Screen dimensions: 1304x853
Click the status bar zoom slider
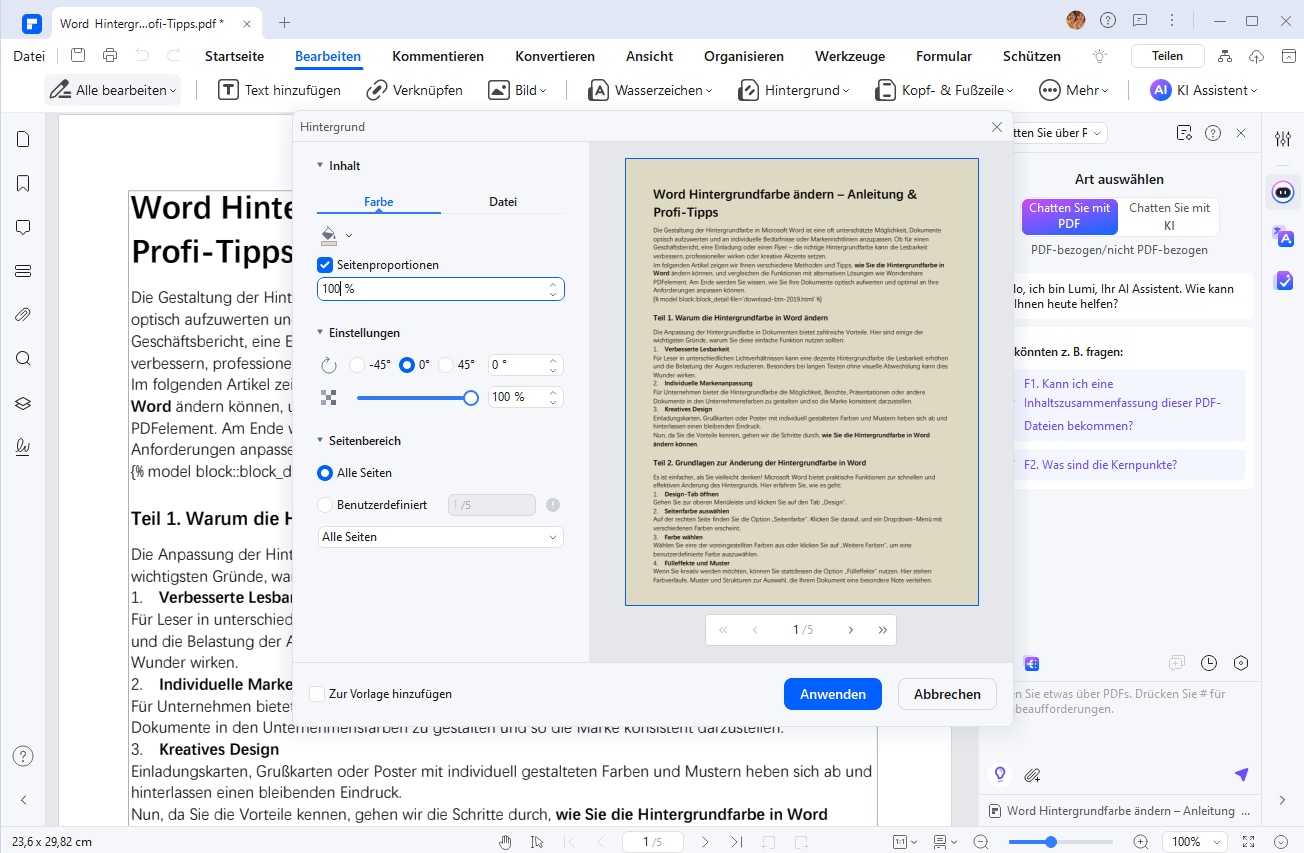click(x=1062, y=842)
